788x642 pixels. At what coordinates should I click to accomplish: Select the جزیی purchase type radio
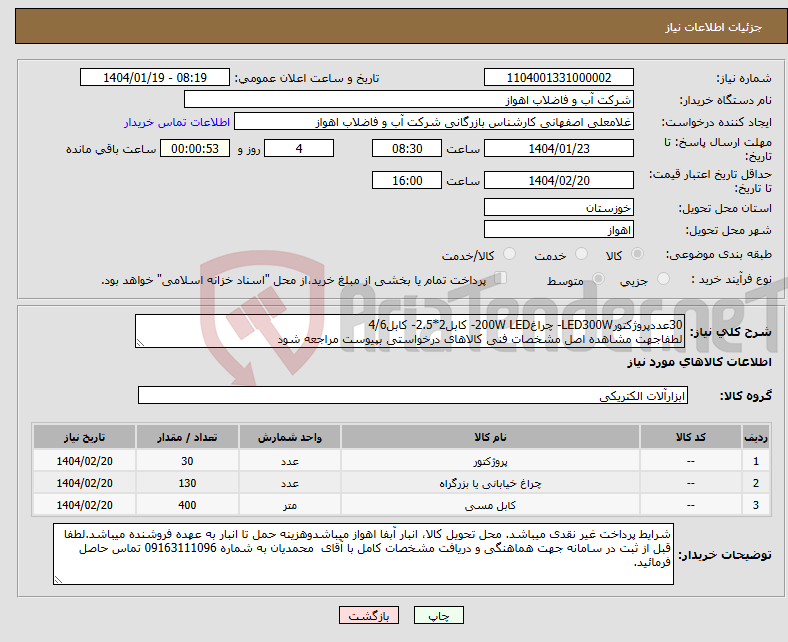663,279
